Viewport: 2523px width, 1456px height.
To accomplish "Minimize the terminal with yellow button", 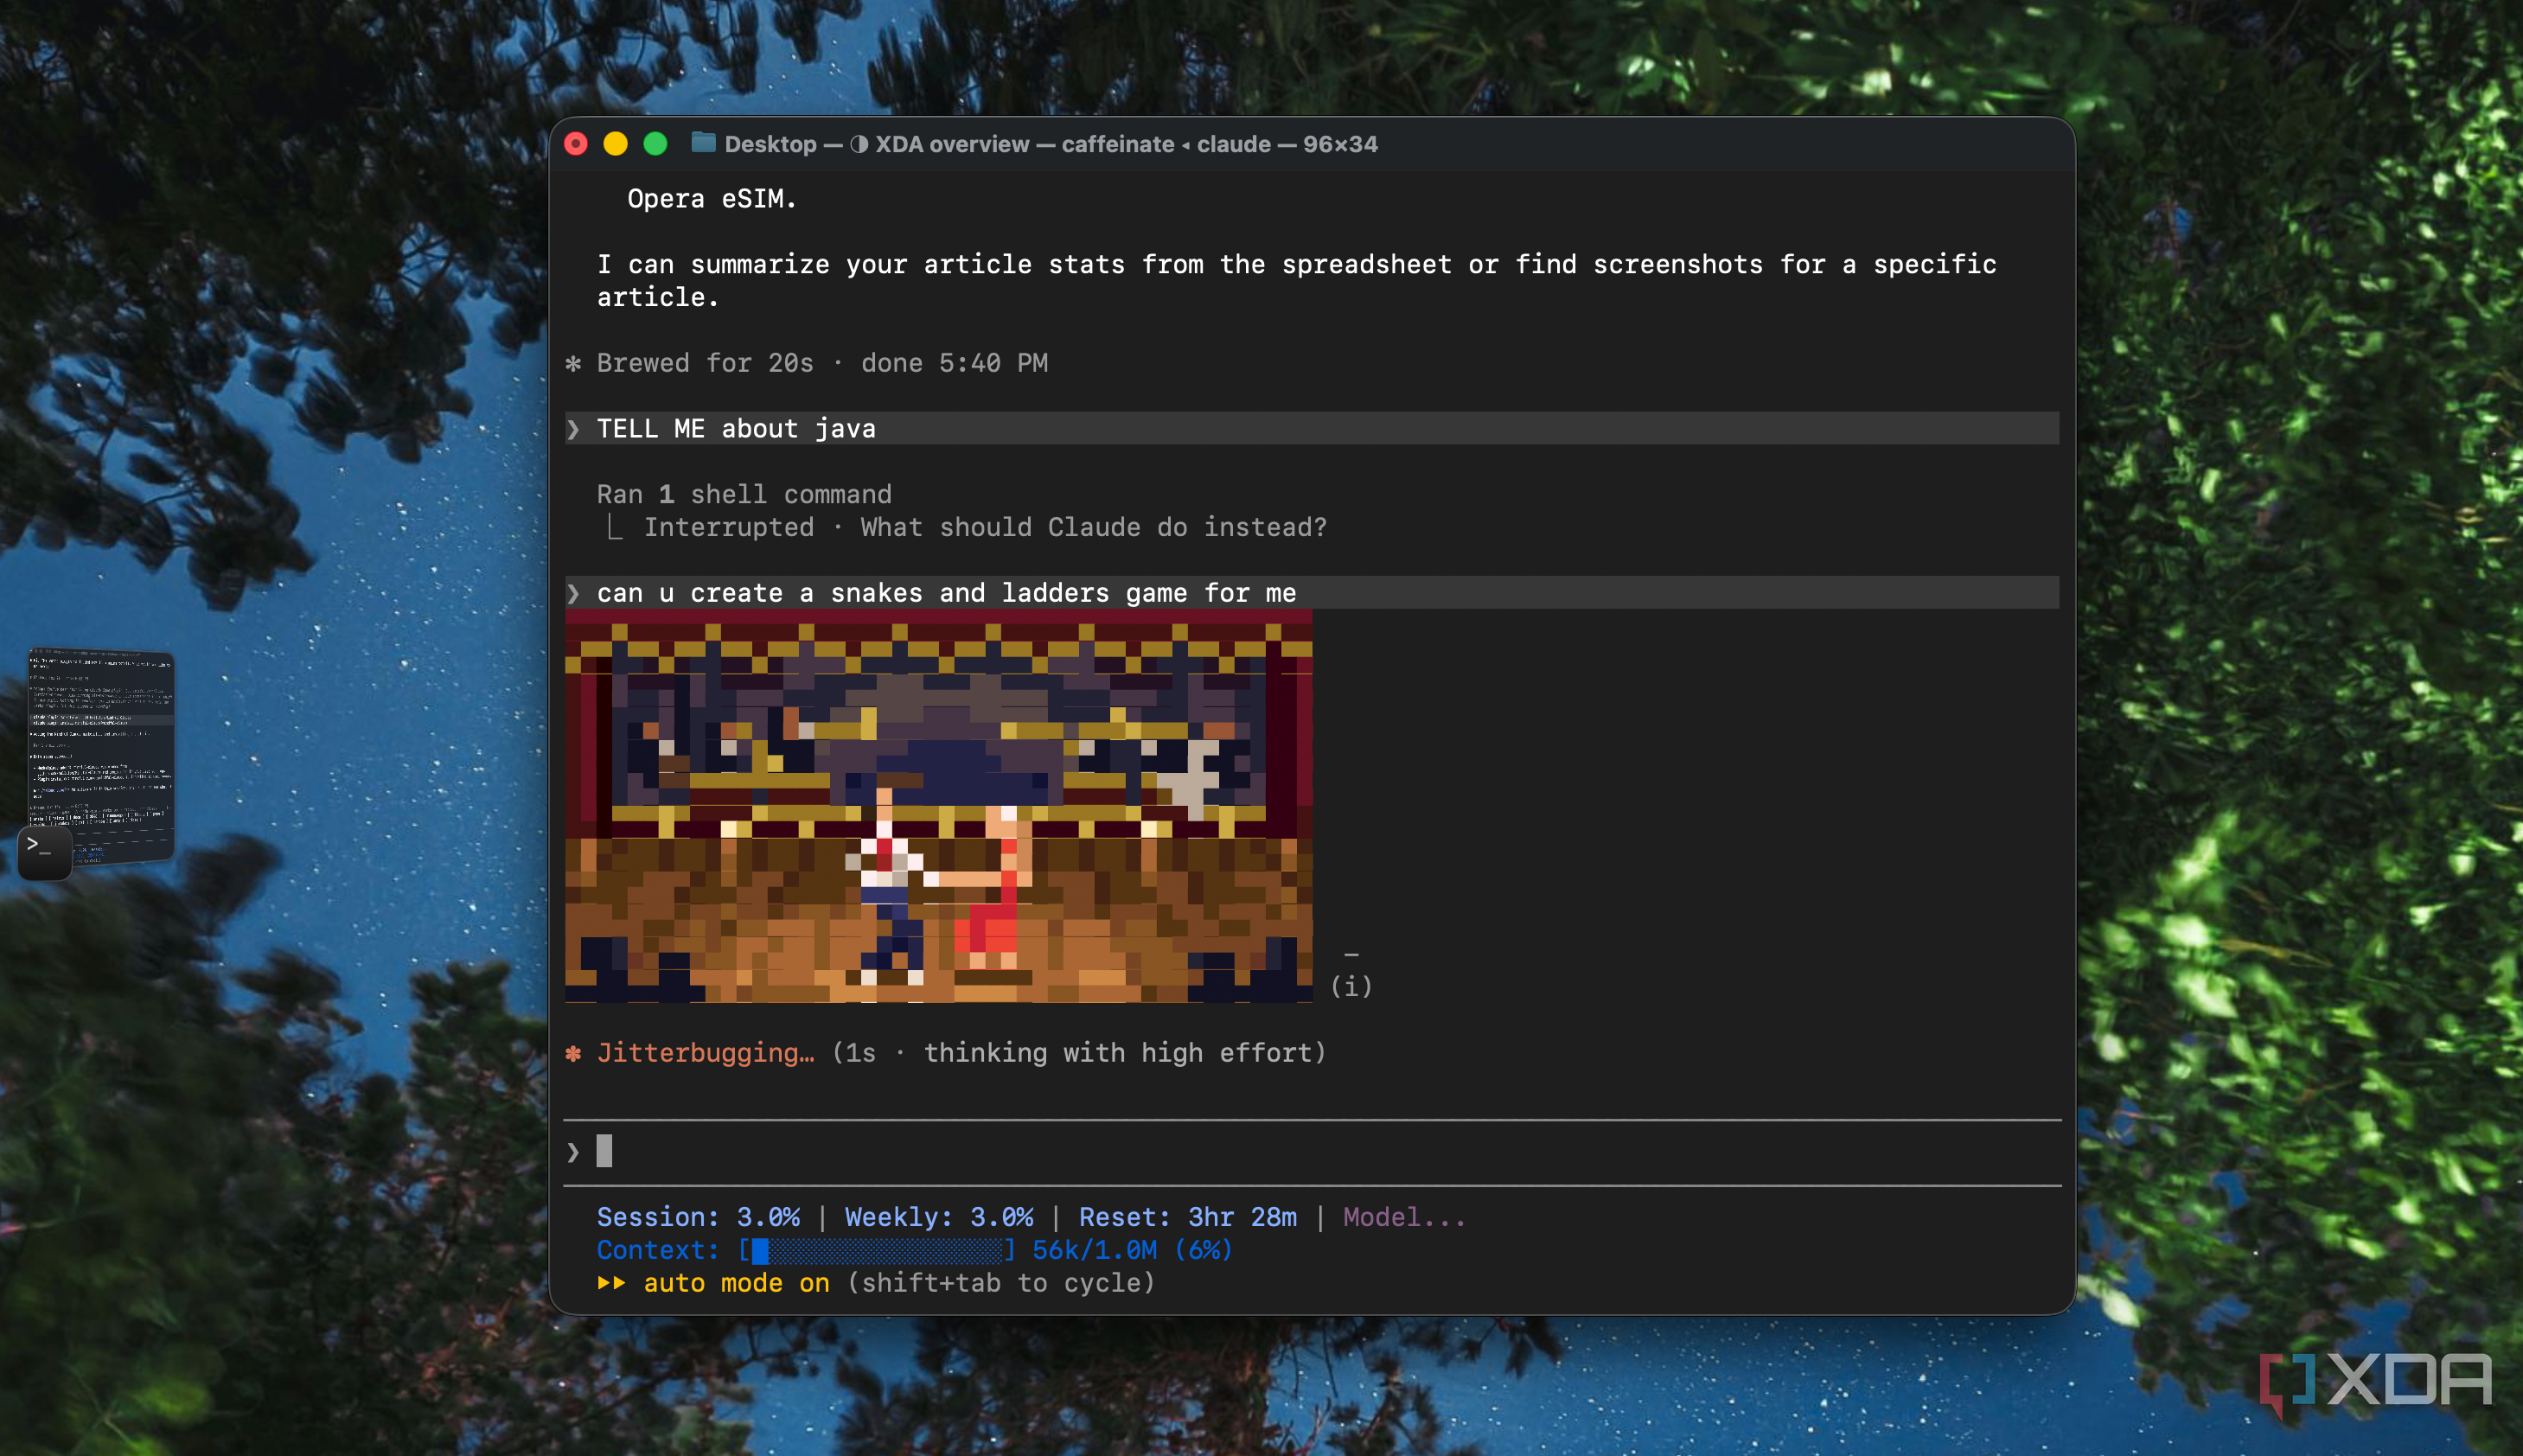I will tap(616, 144).
